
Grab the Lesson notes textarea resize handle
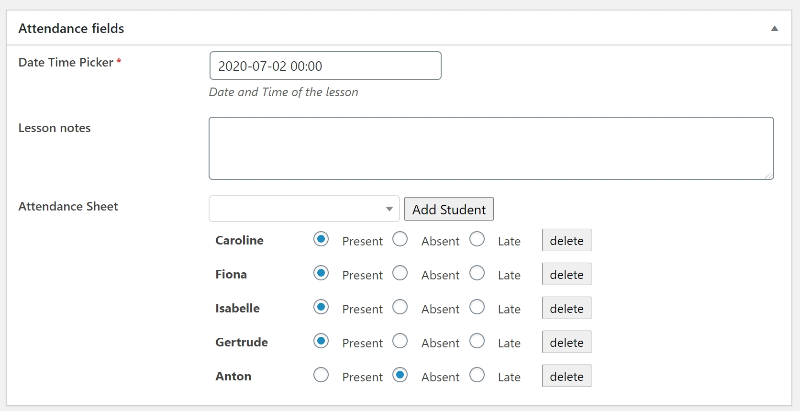point(769,175)
